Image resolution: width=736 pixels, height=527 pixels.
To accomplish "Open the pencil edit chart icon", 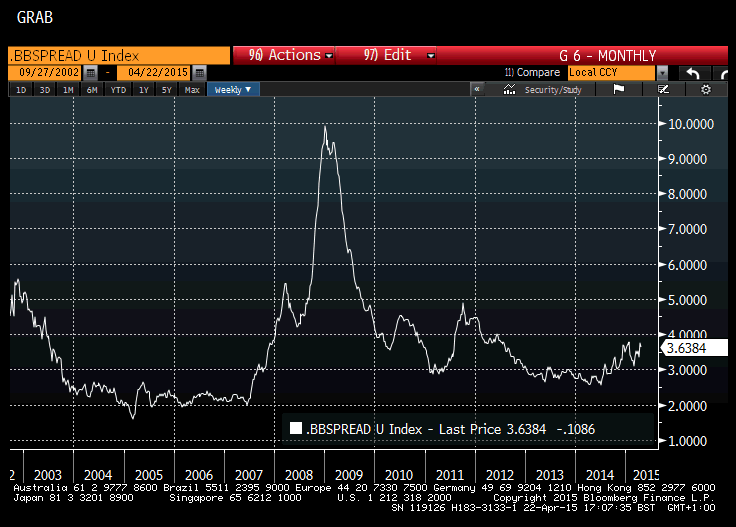I will [663, 89].
